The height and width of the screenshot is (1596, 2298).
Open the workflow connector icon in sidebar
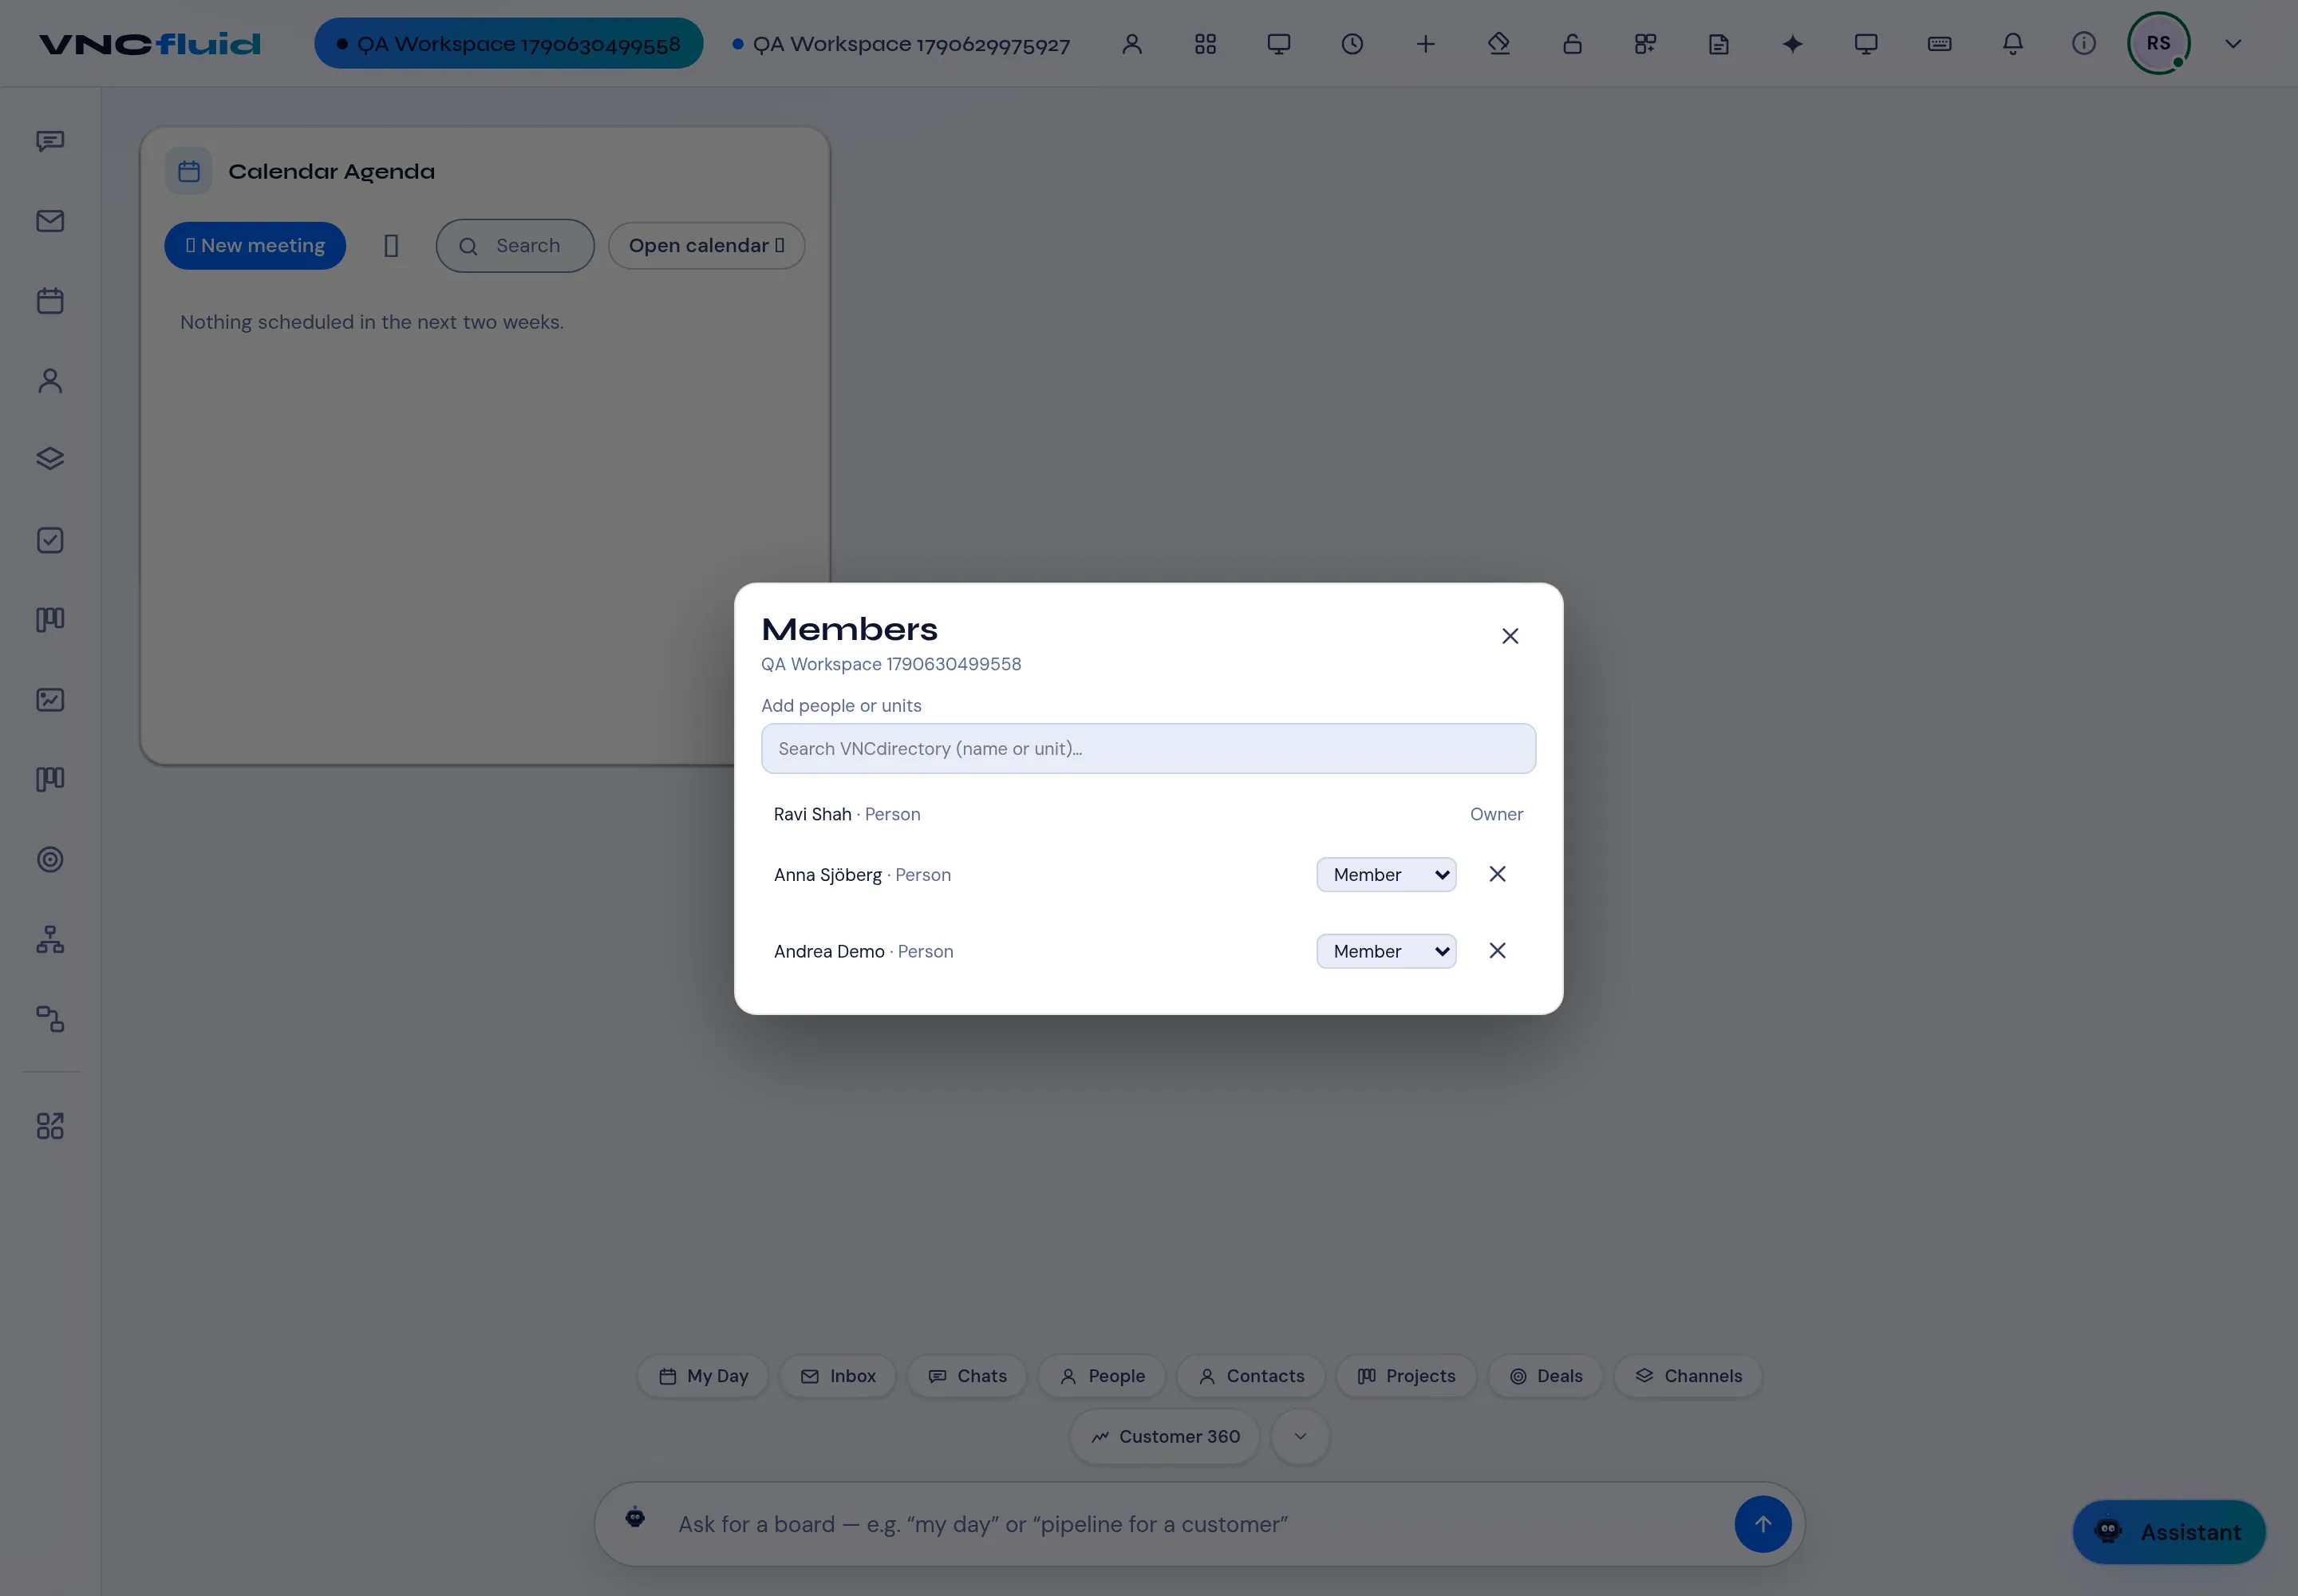(x=50, y=1019)
